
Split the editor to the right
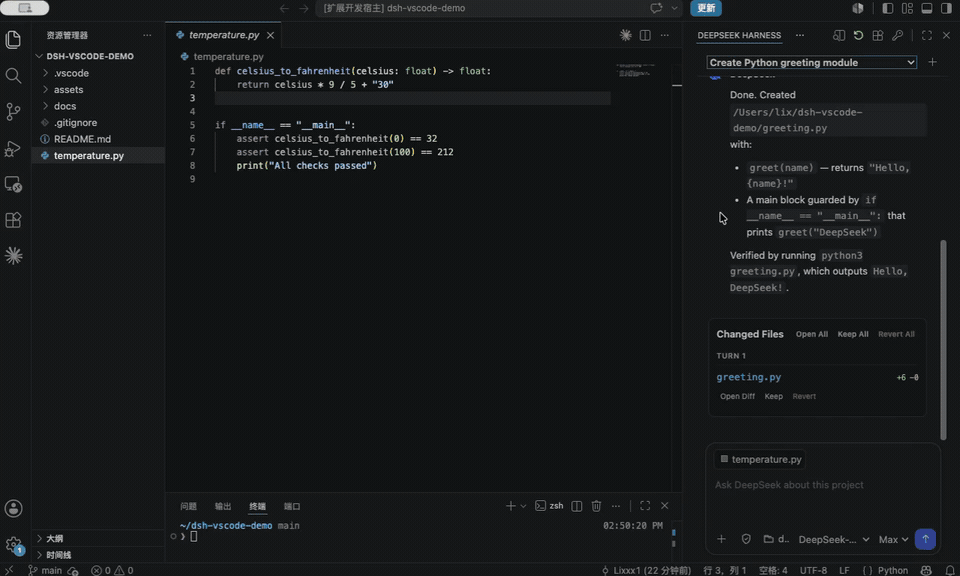(645, 36)
